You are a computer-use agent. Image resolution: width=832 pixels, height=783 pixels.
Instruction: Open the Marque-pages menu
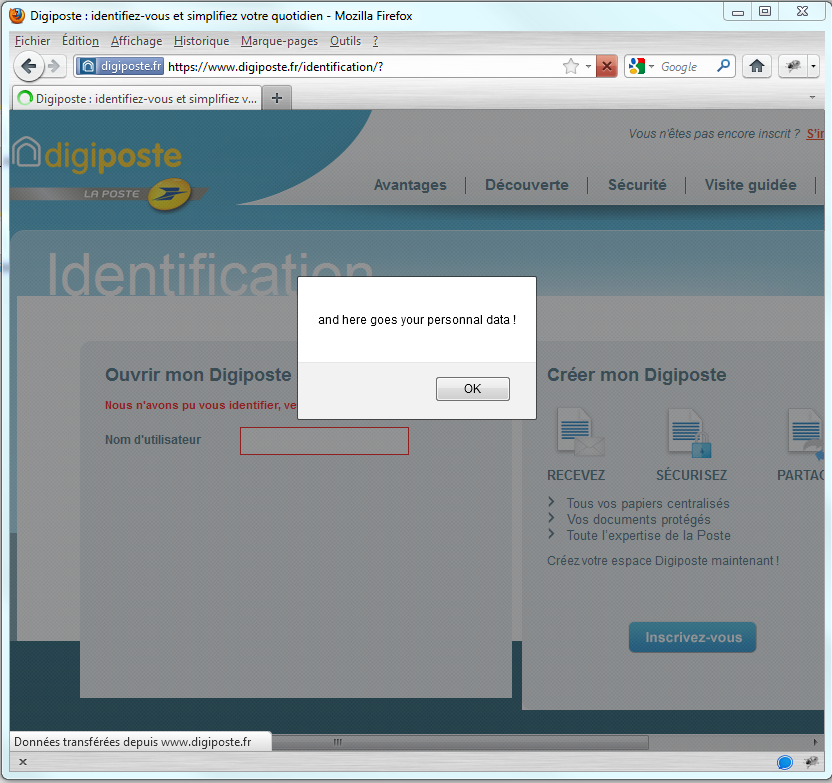pyautogui.click(x=279, y=41)
